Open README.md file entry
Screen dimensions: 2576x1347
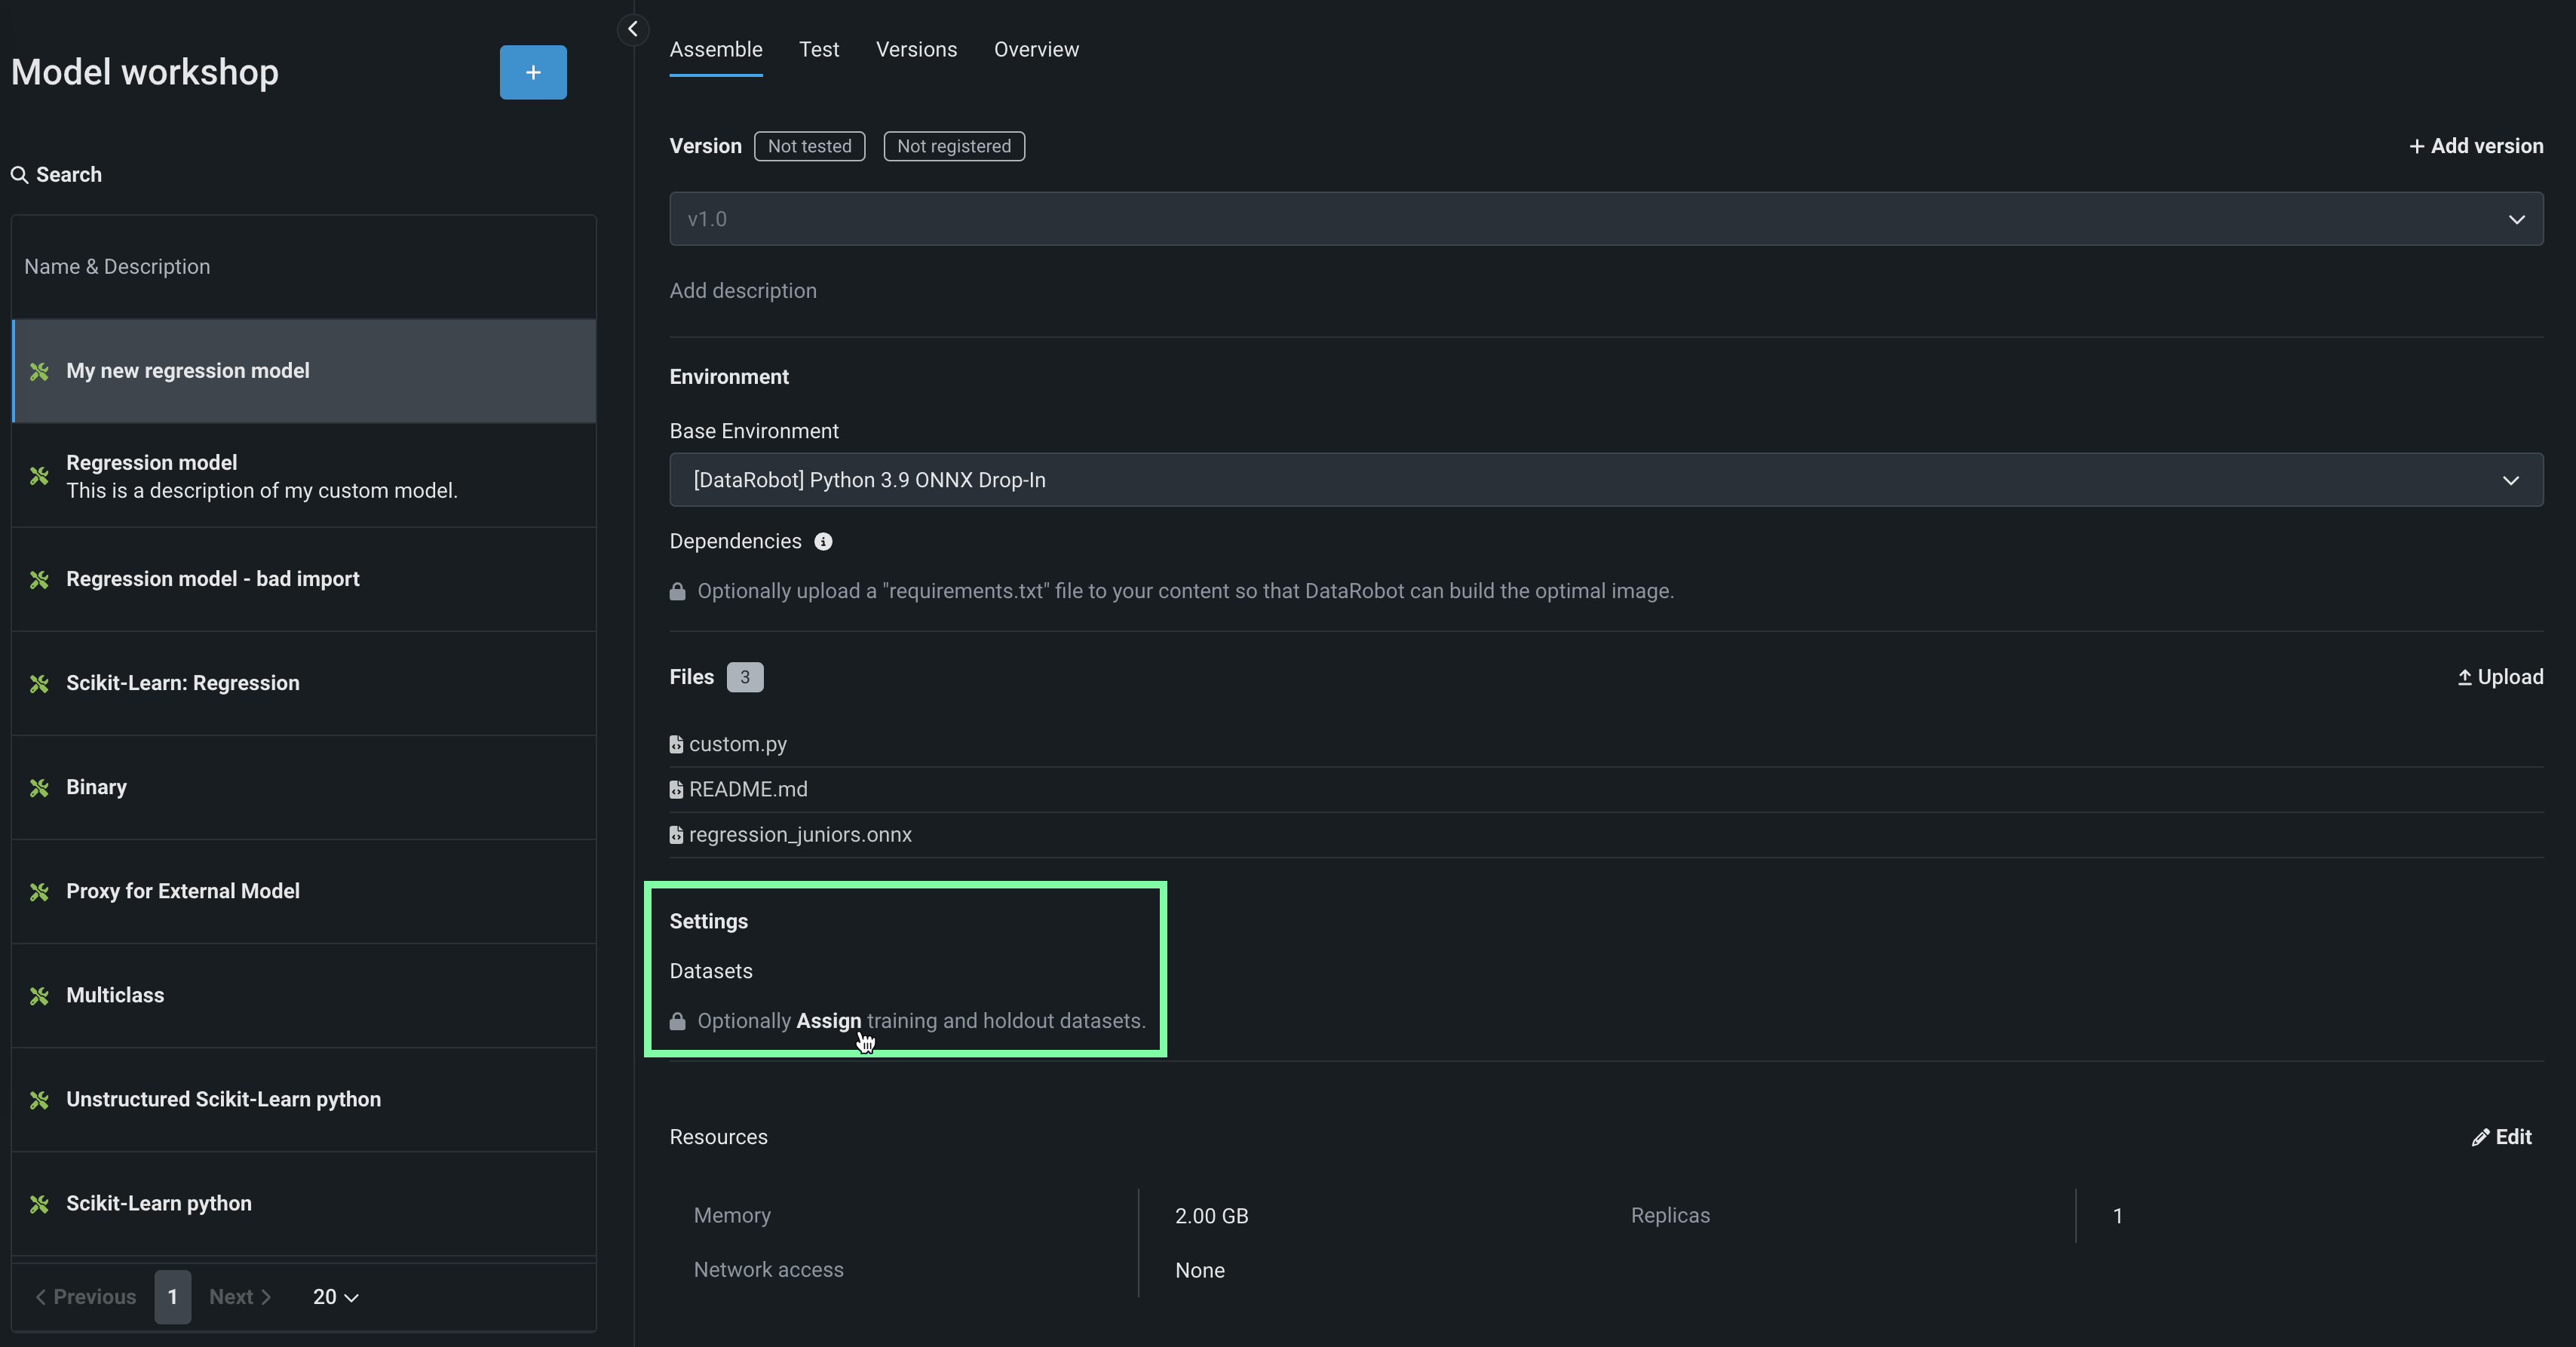point(747,789)
